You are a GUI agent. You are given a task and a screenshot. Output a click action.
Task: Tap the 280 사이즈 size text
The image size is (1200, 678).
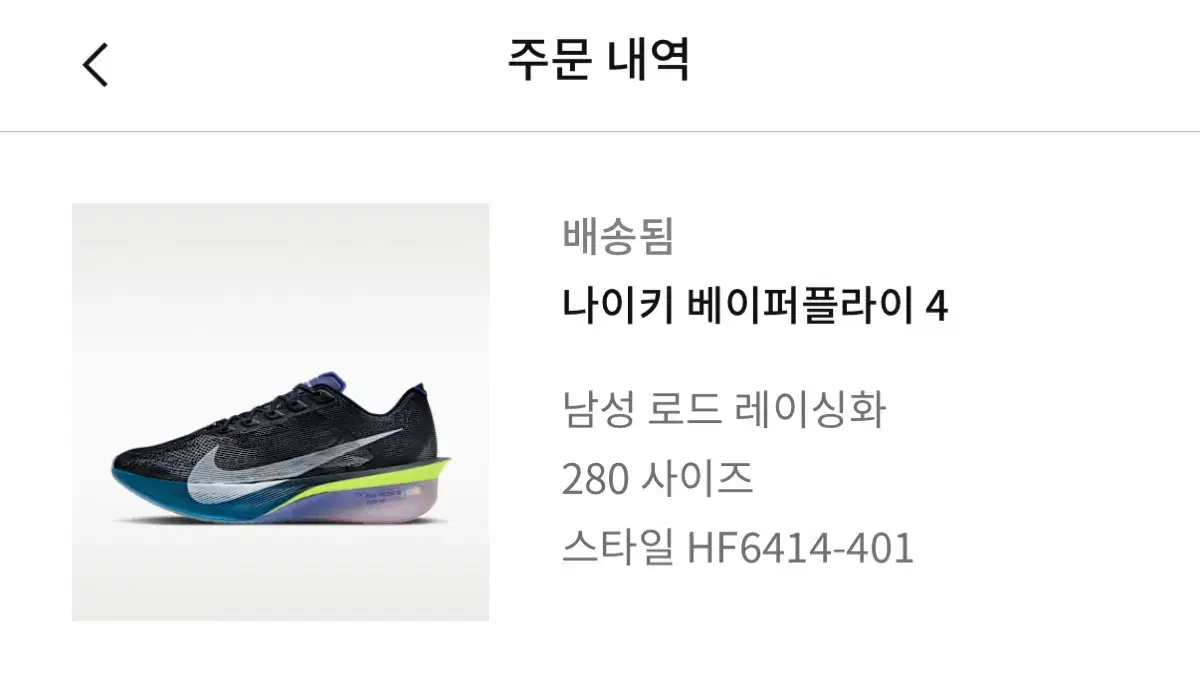pos(657,480)
